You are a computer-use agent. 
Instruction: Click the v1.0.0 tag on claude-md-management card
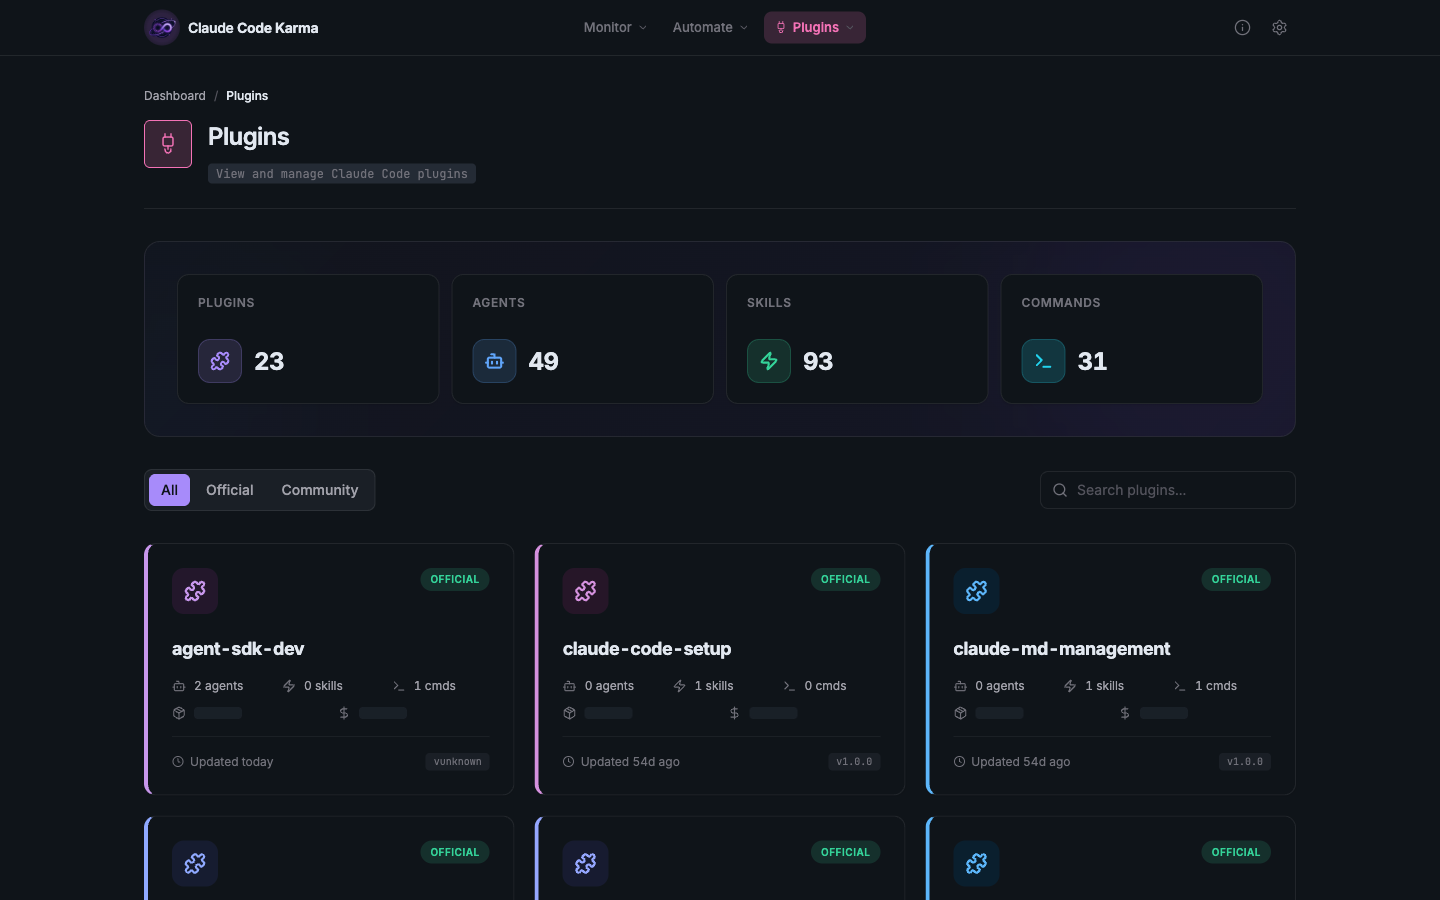pyautogui.click(x=1245, y=762)
